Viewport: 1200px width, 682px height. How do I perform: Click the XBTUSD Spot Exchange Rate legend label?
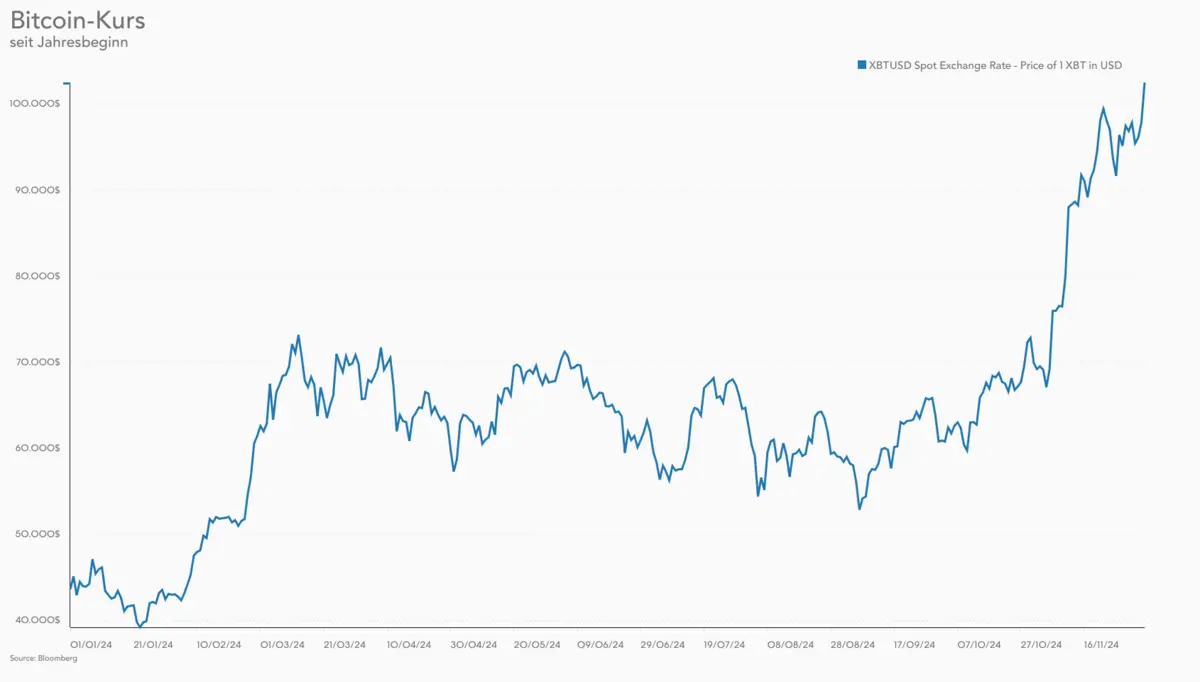click(x=994, y=65)
